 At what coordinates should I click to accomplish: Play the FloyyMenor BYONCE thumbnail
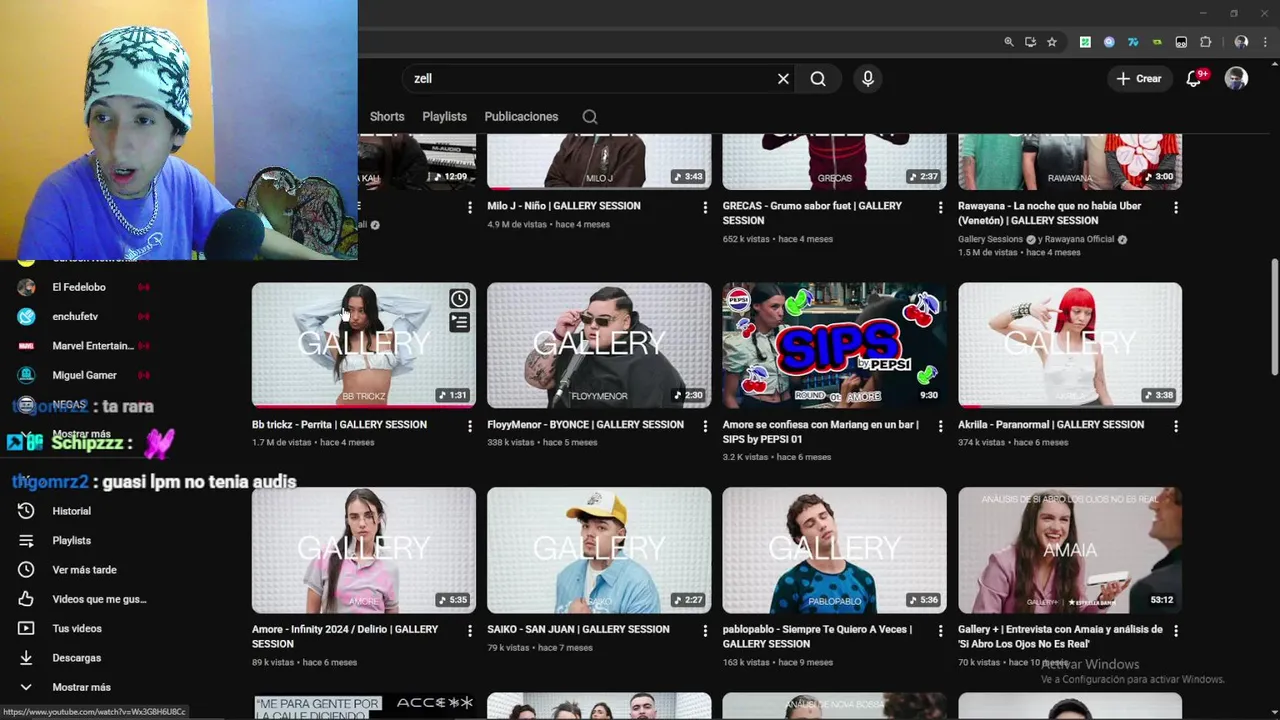click(599, 345)
